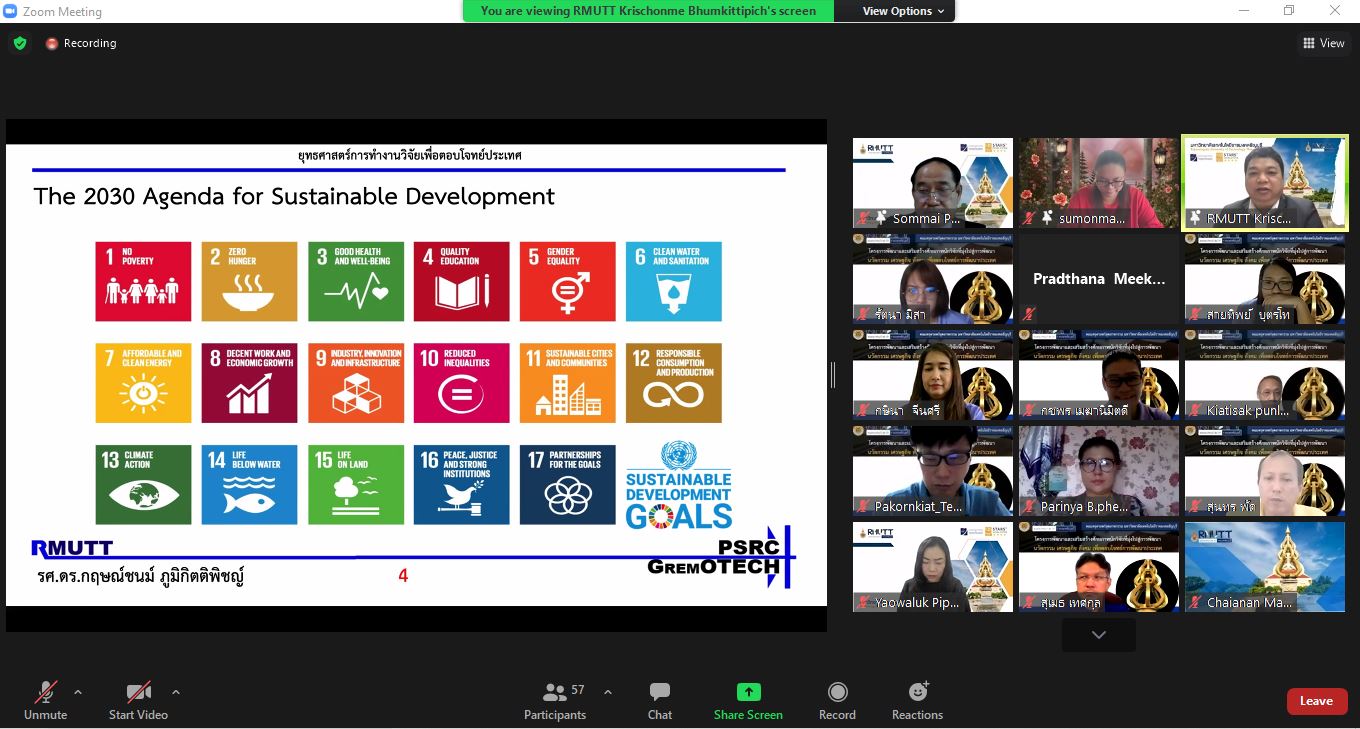Click goal 8 Decent Work tile
Image resolution: width=1360 pixels, height=729 pixels.
coord(249,383)
